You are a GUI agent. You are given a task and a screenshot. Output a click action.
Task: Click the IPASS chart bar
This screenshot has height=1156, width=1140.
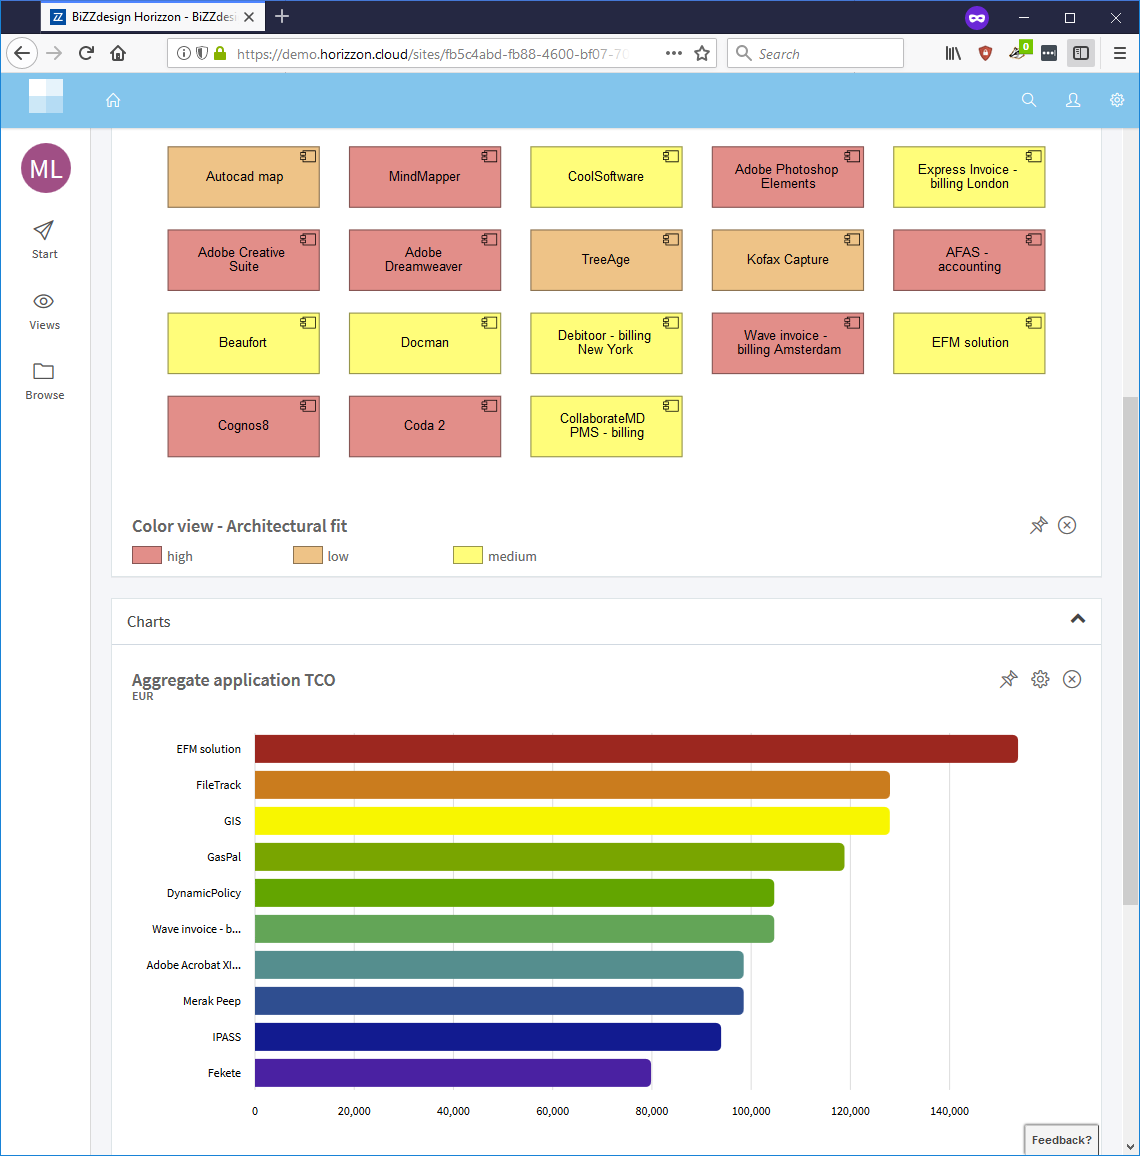[488, 1037]
